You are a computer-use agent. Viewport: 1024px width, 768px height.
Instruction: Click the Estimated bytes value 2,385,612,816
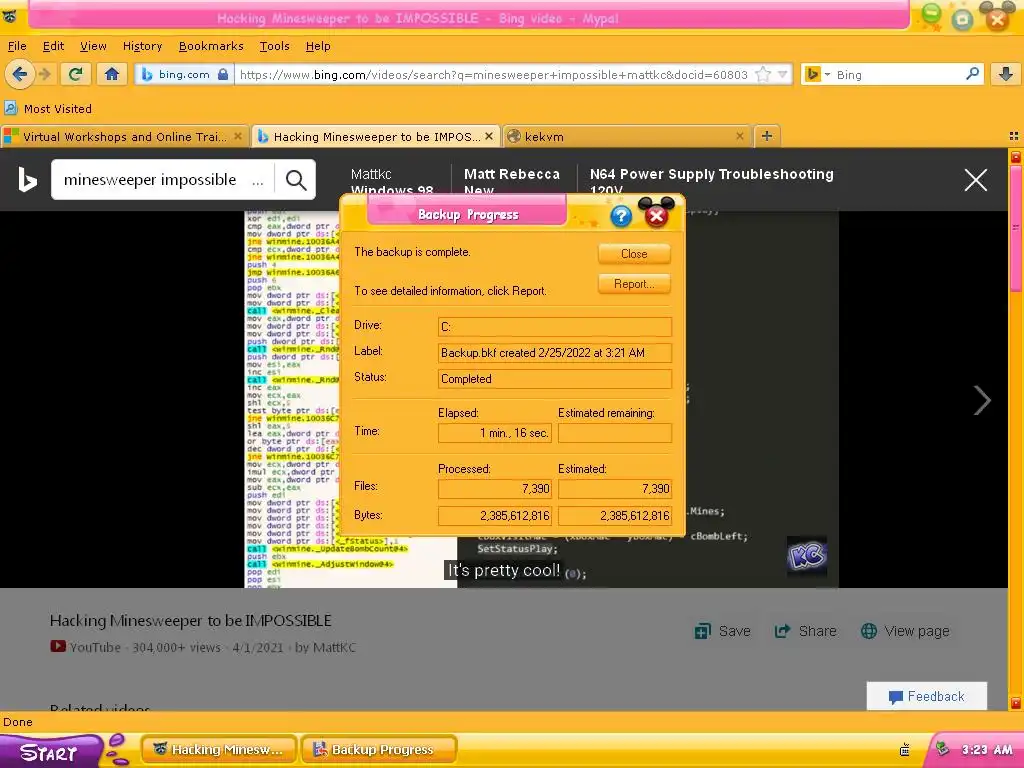(615, 515)
